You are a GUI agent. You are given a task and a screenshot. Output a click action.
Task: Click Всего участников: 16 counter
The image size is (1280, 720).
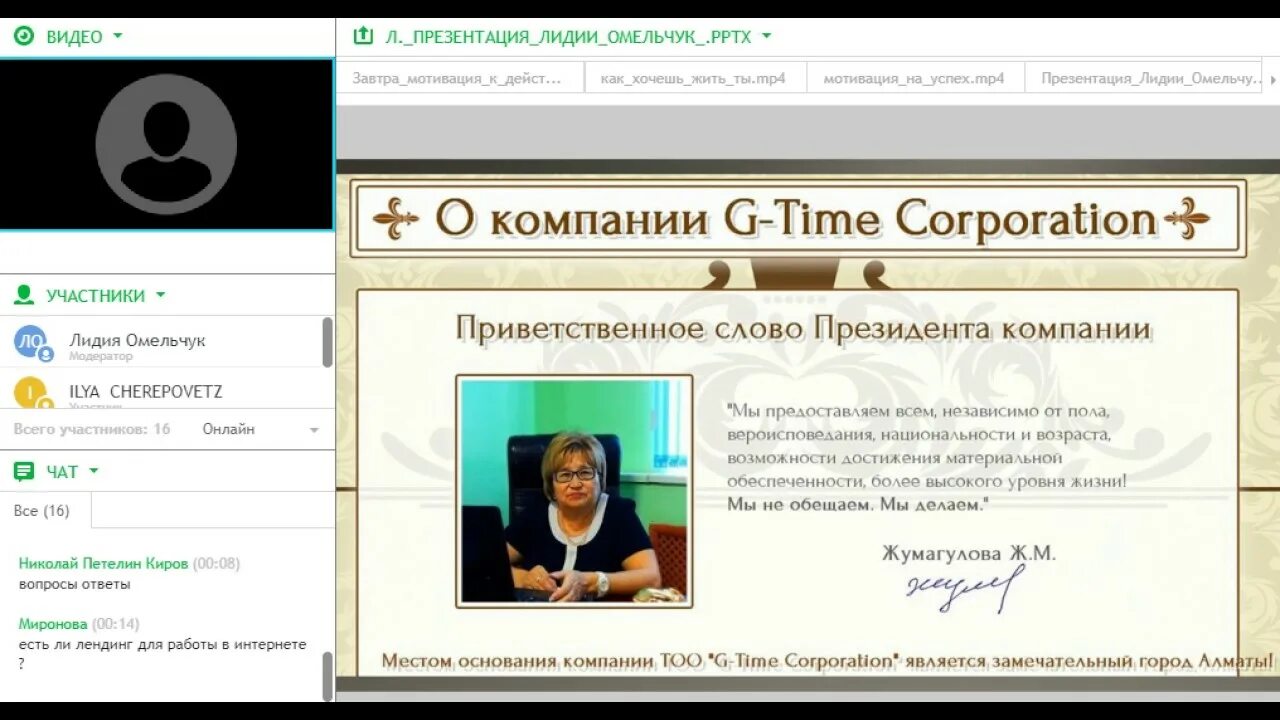tap(92, 429)
